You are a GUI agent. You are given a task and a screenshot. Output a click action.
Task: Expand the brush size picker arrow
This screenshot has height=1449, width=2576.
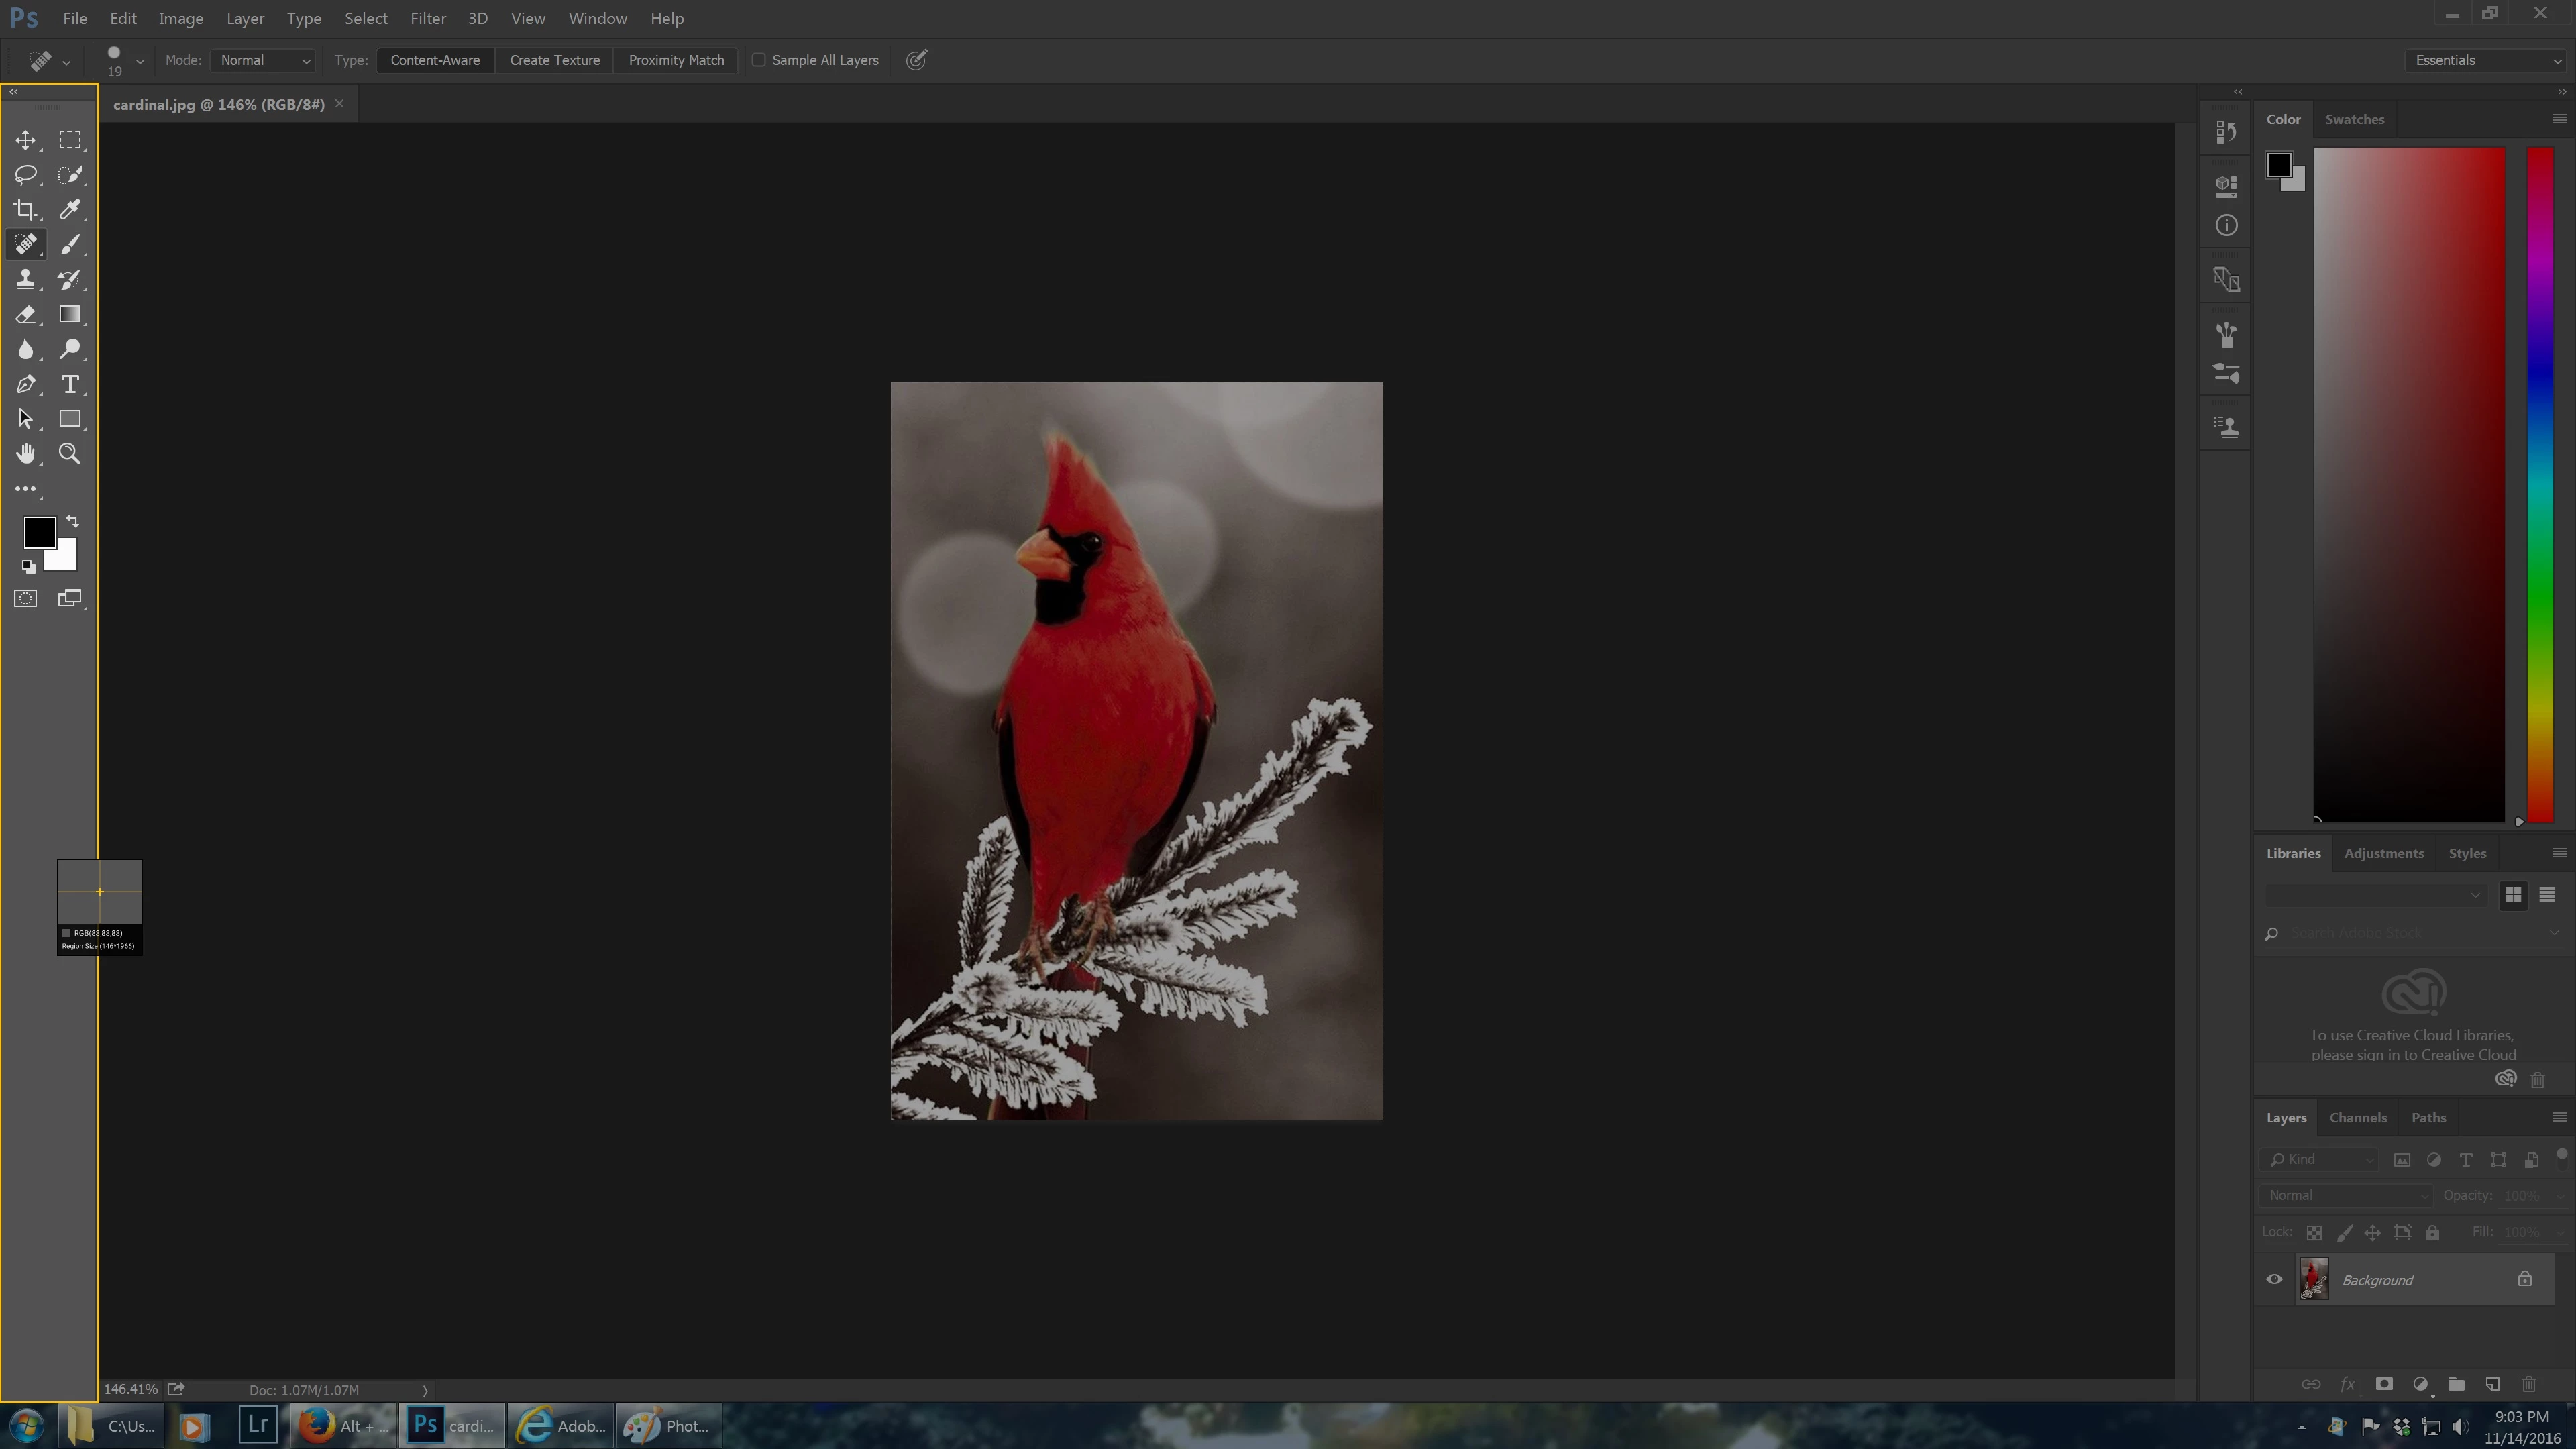(x=140, y=61)
